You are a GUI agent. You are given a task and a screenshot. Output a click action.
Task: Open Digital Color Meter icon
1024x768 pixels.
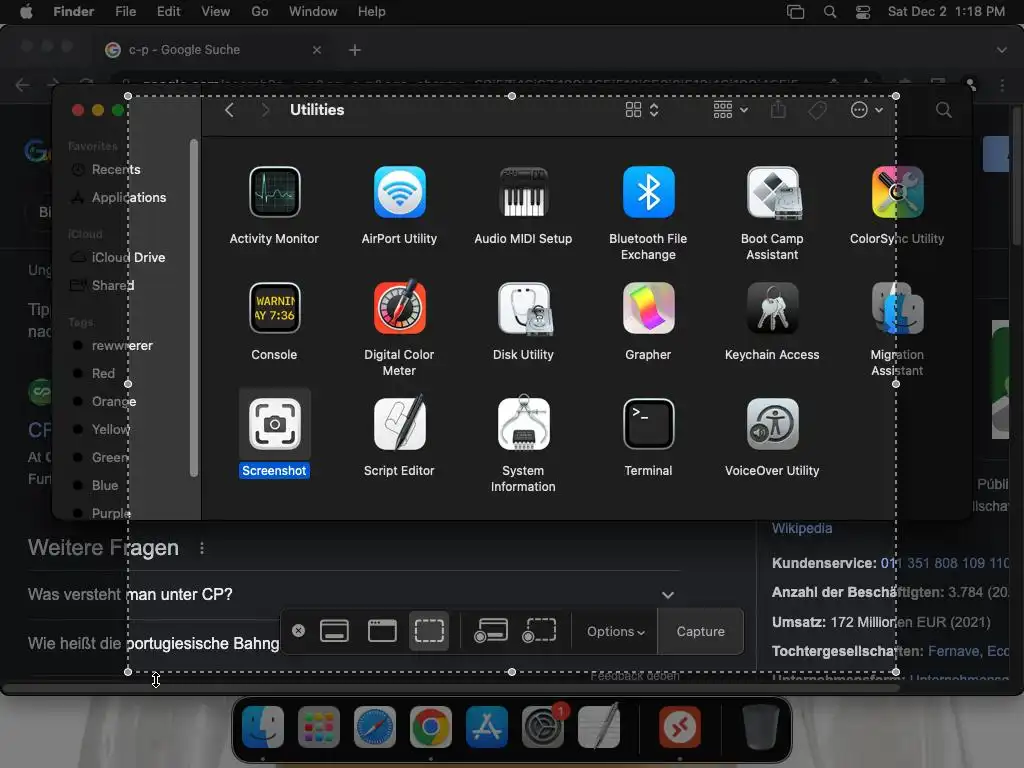pyautogui.click(x=399, y=308)
